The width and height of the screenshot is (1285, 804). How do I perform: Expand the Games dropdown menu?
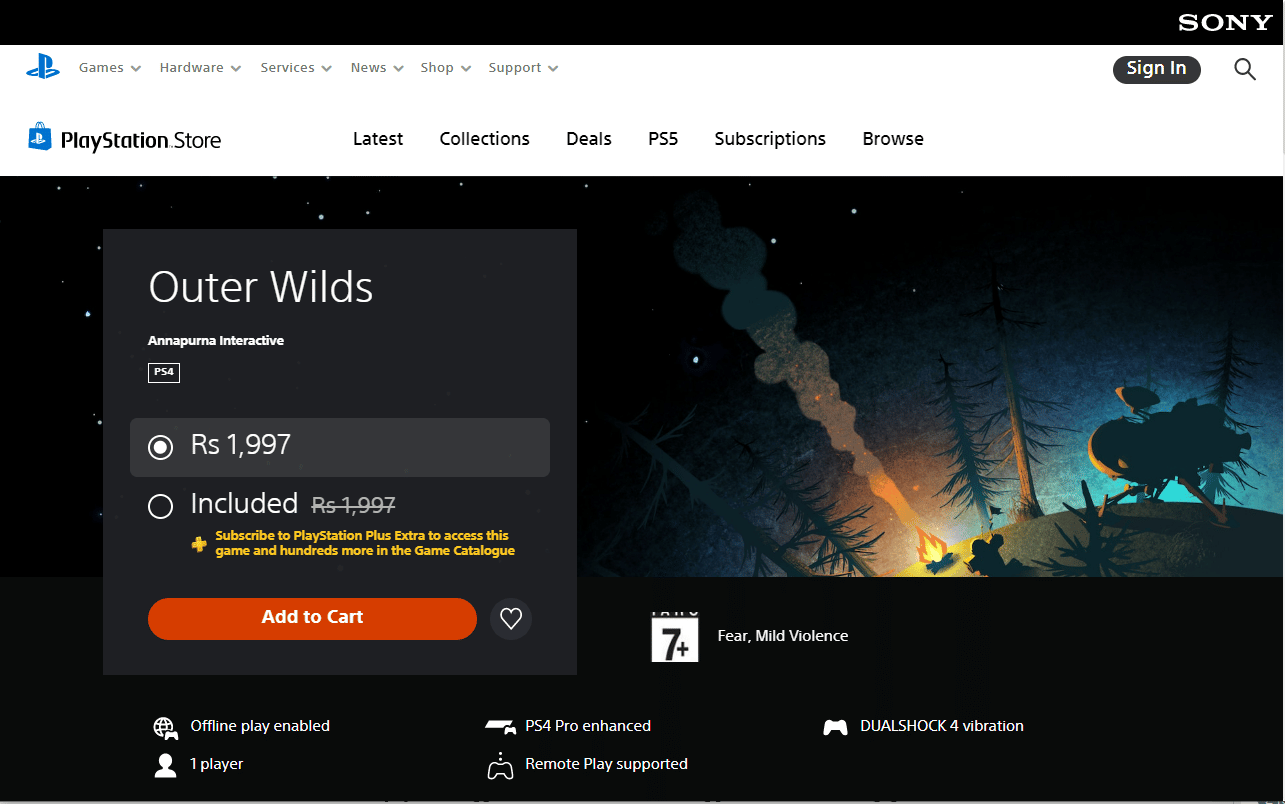coord(110,68)
